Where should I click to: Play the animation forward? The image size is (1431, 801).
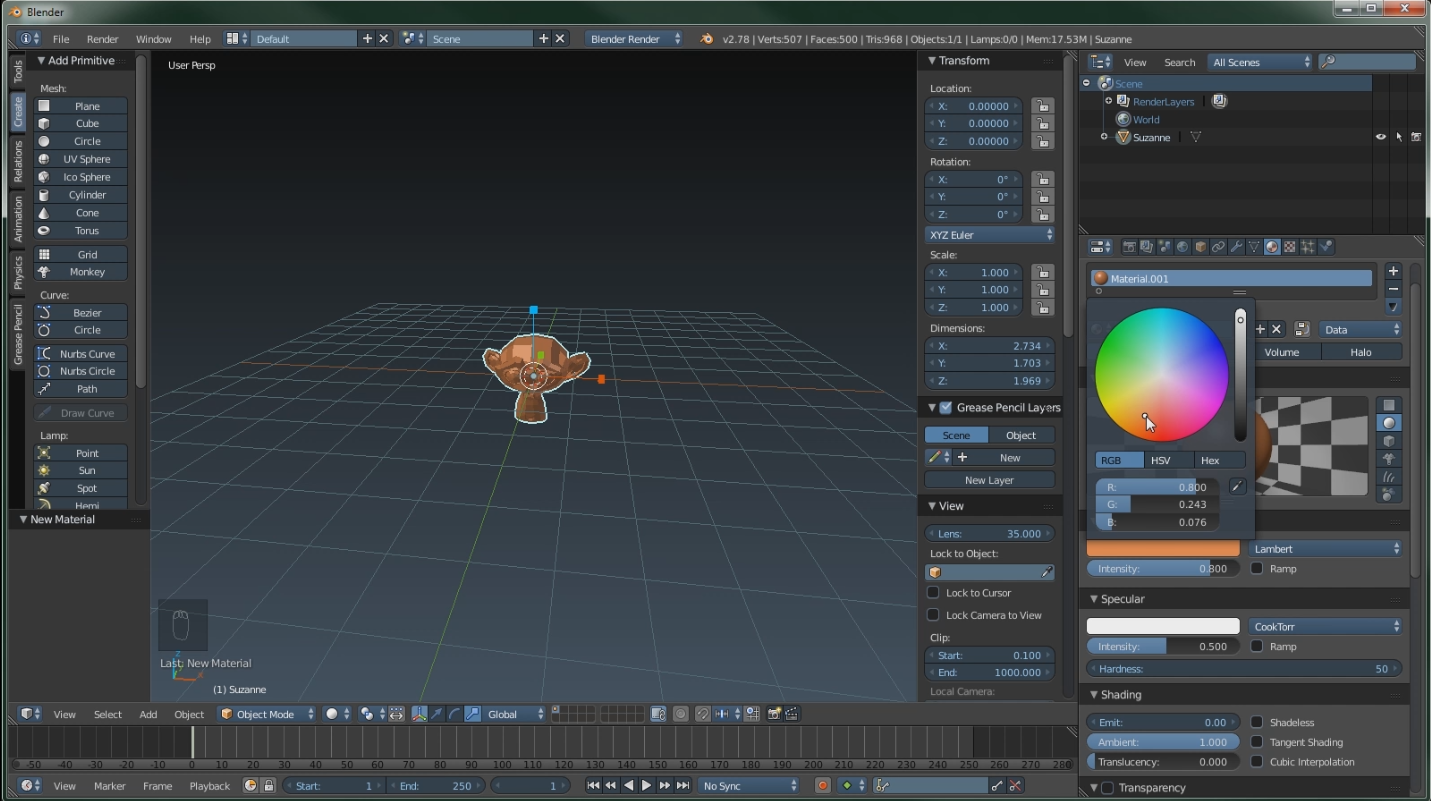[647, 786]
